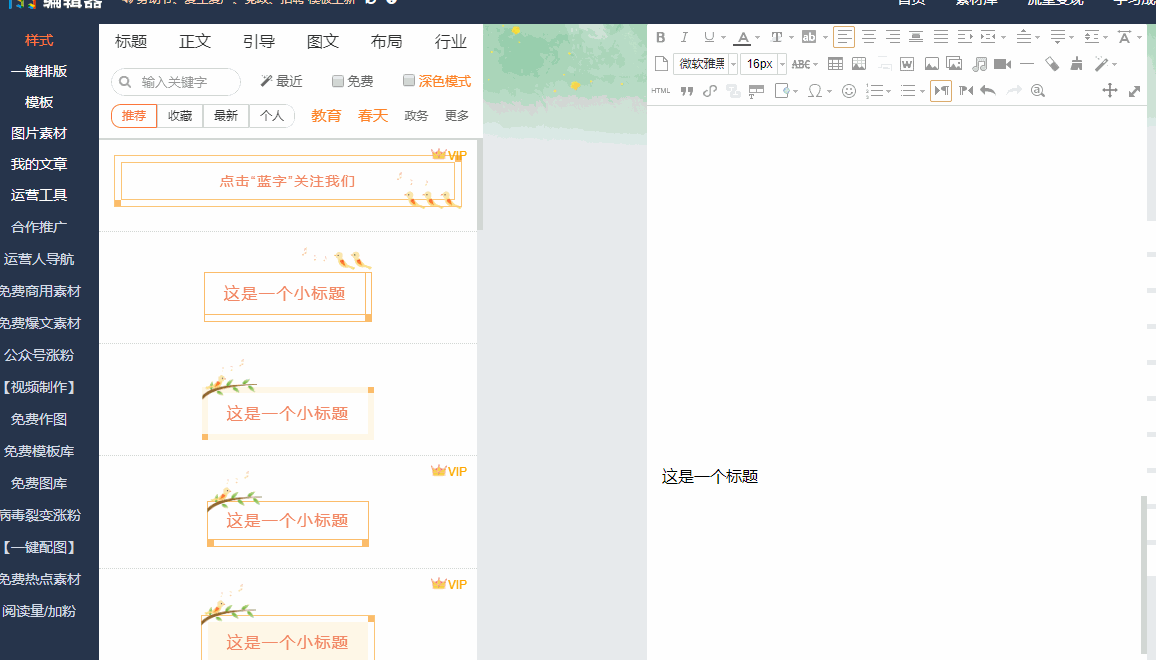Insert an image with the picture icon
Viewport: 1156px width, 660px height.
pos(931,63)
